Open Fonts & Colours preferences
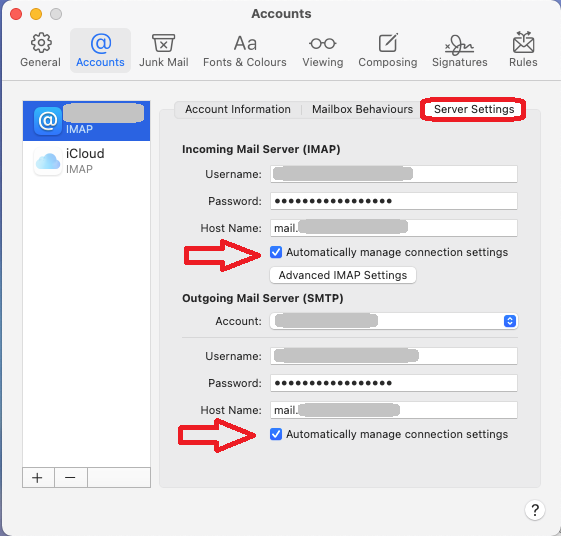The width and height of the screenshot is (561, 536). 245,50
